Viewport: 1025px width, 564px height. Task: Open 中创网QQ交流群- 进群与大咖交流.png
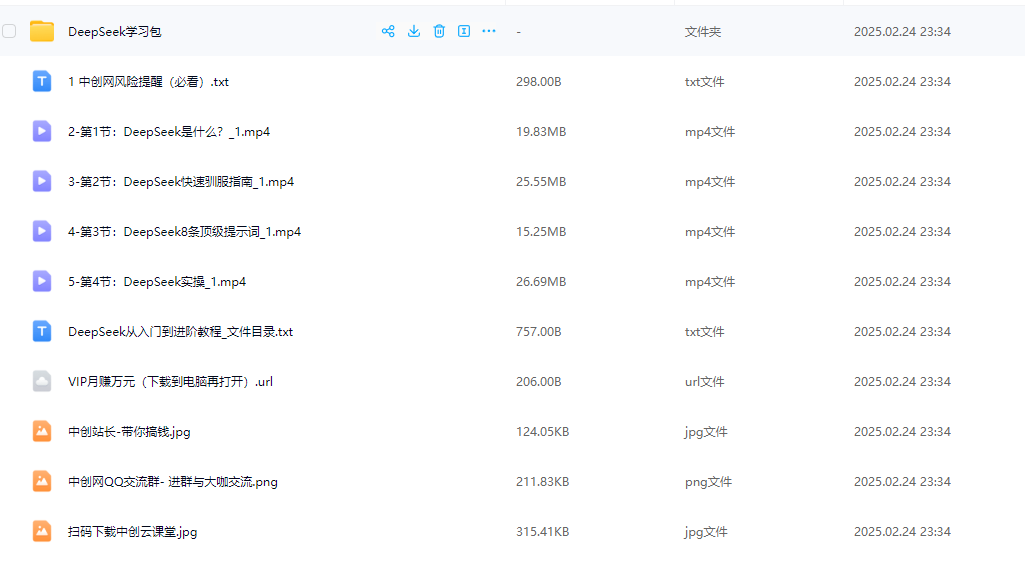click(x=173, y=482)
